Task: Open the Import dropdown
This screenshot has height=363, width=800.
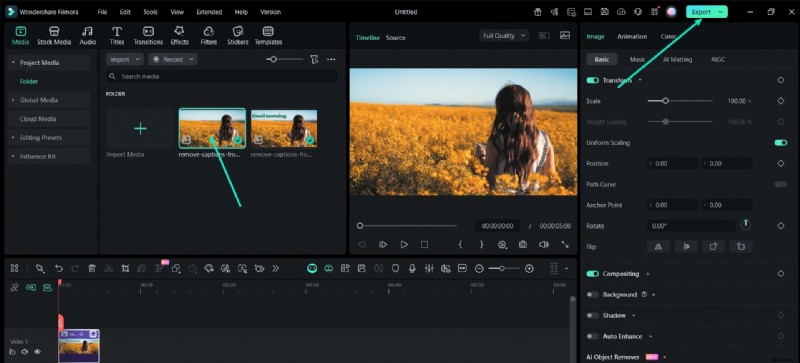Action: [125, 59]
